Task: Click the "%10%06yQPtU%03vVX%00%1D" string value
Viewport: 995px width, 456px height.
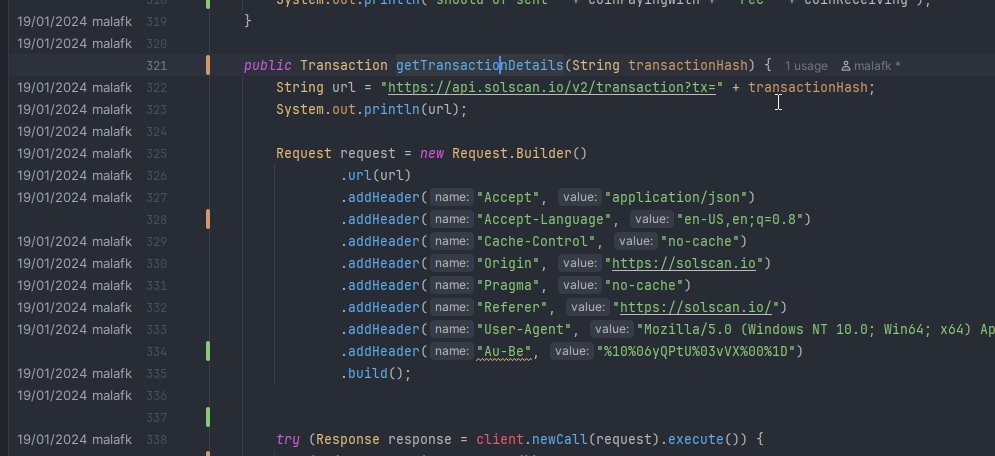Action: tap(695, 351)
